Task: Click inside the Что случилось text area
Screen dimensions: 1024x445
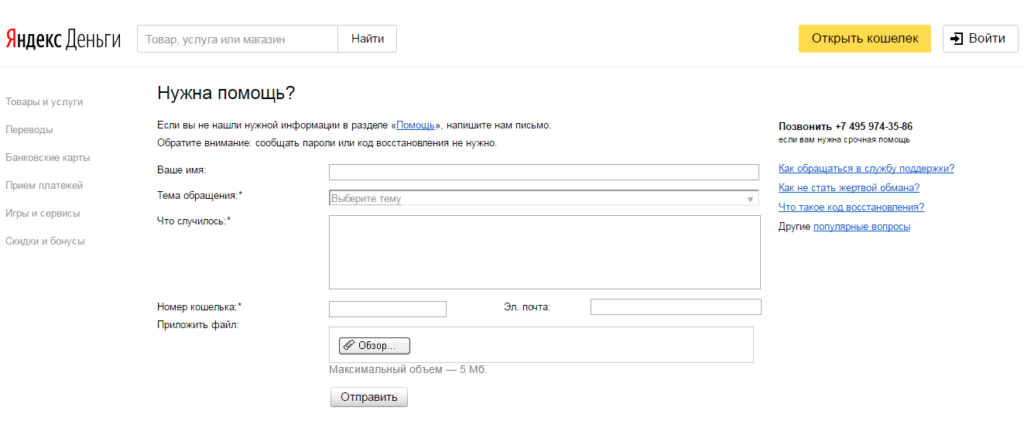Action: coord(544,252)
